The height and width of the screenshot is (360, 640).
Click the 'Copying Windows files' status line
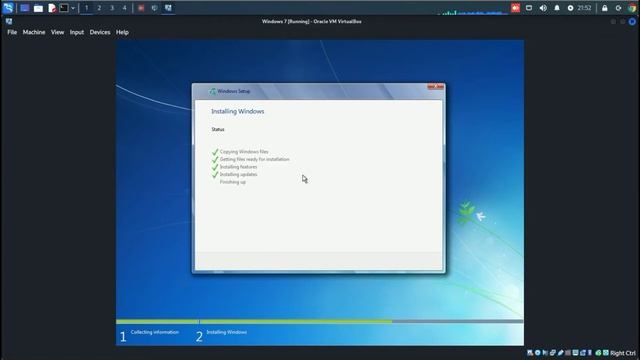tap(244, 151)
